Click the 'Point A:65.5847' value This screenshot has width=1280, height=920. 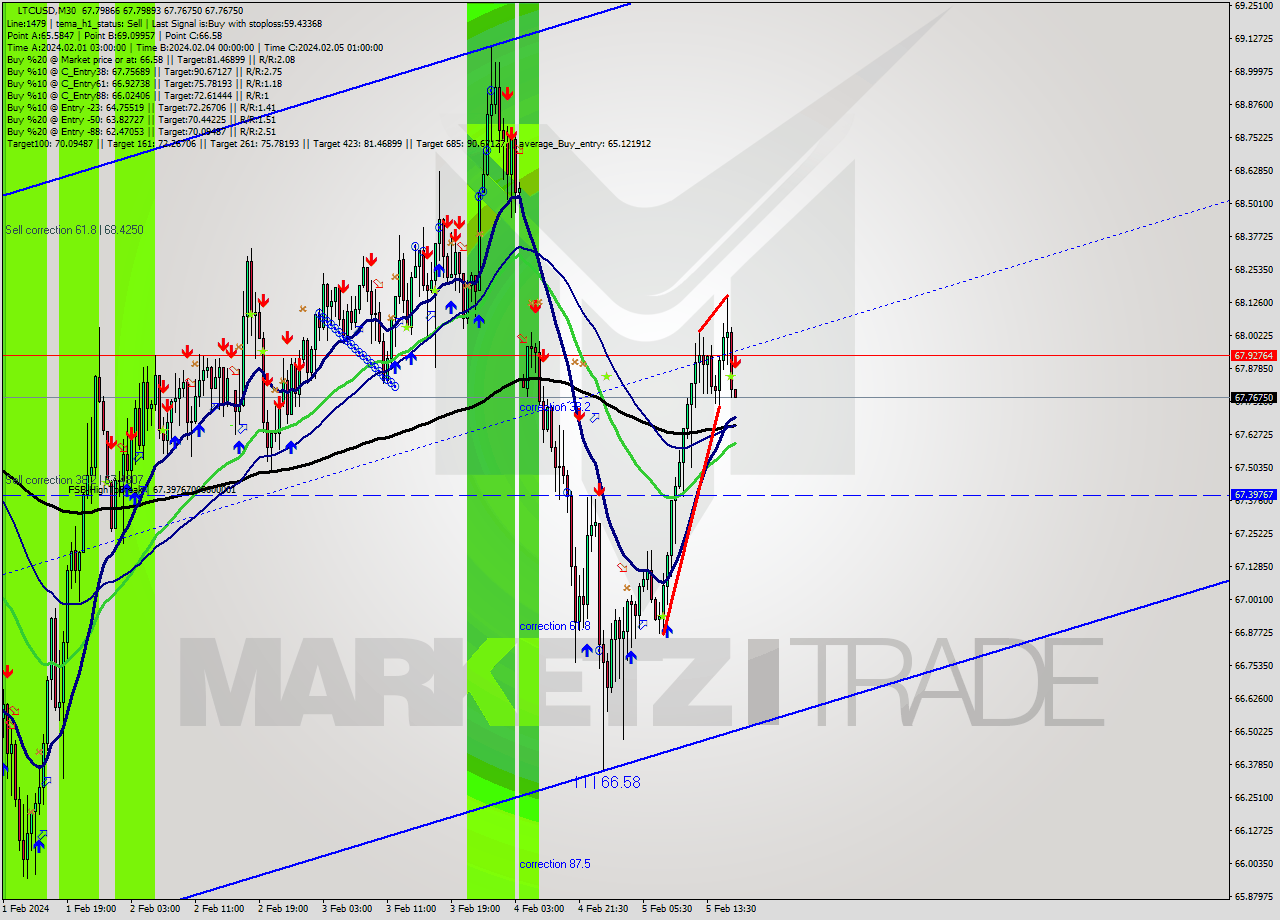click(40, 35)
